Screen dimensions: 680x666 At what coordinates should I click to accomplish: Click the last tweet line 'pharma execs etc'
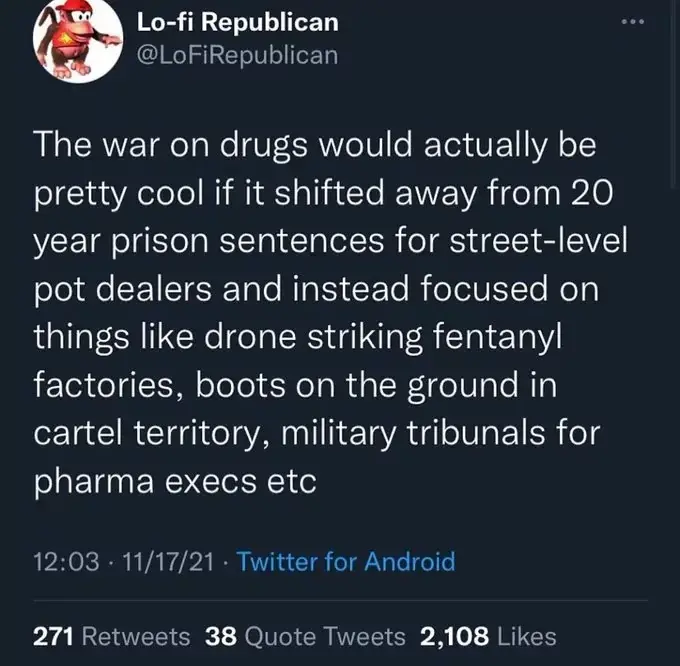175,481
